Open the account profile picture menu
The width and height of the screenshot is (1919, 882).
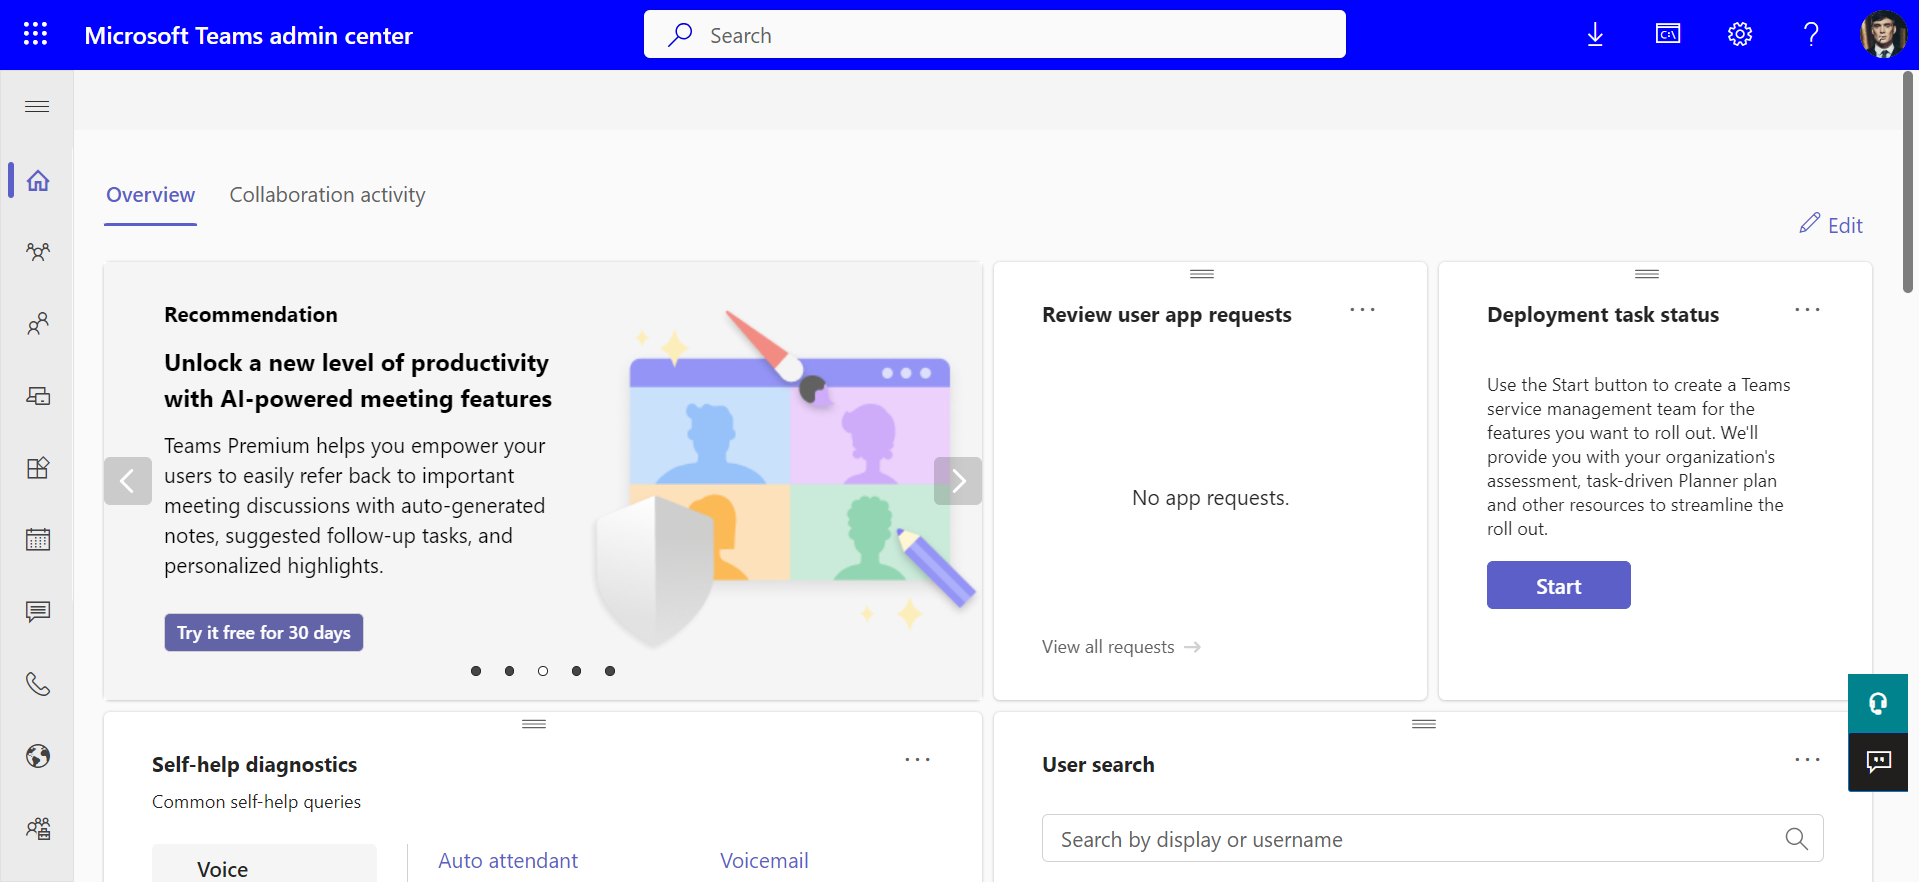[x=1883, y=35]
